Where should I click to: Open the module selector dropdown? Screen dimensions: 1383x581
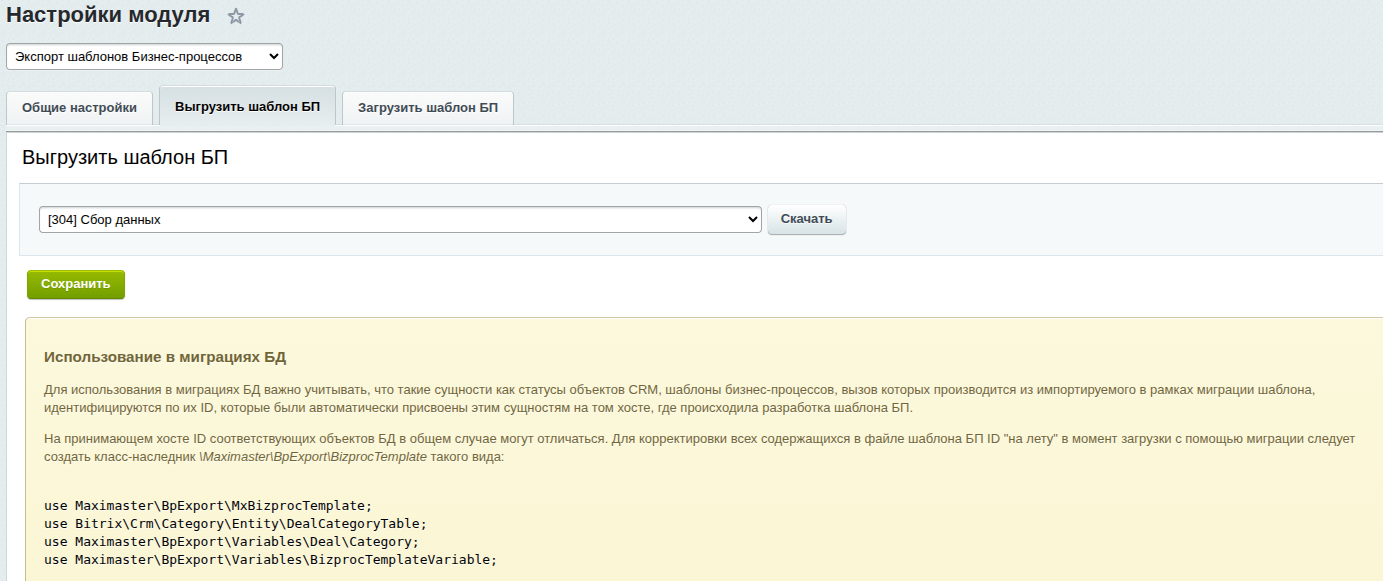tap(144, 57)
